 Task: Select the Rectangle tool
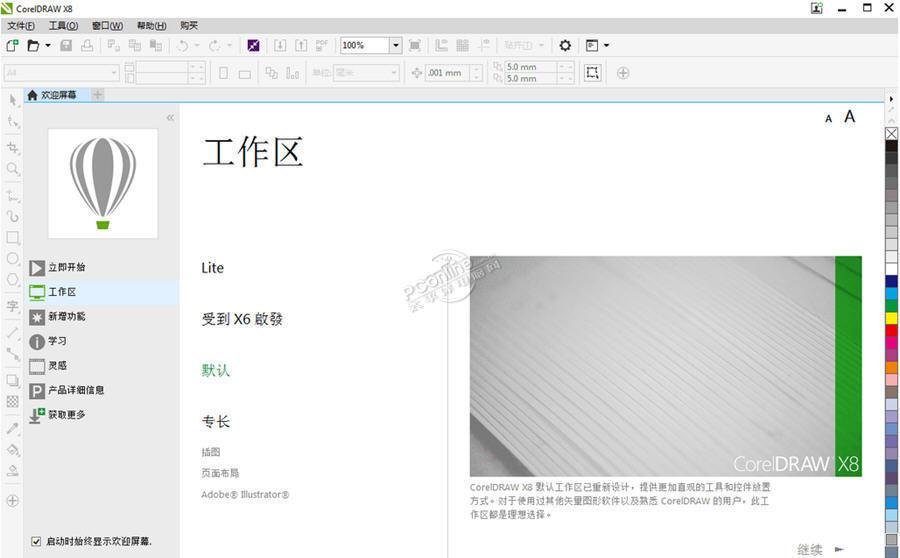(13, 238)
